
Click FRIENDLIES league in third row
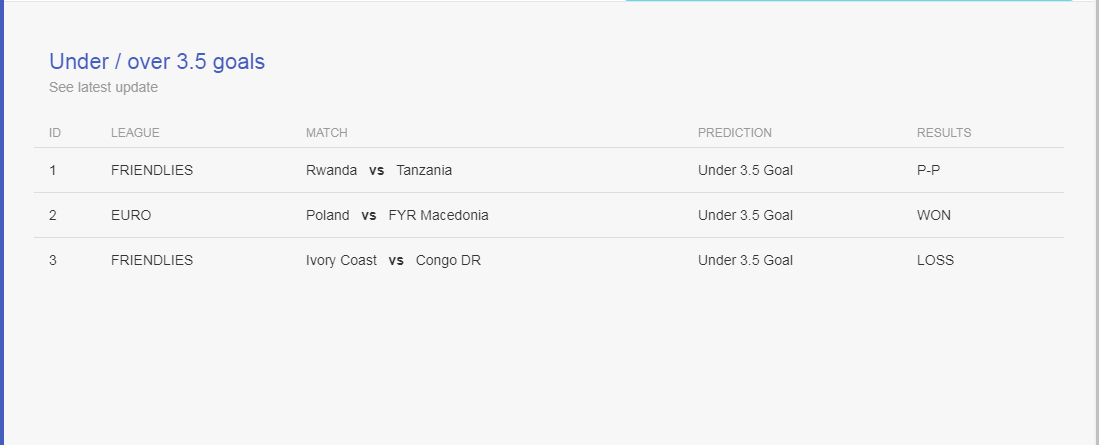(152, 260)
